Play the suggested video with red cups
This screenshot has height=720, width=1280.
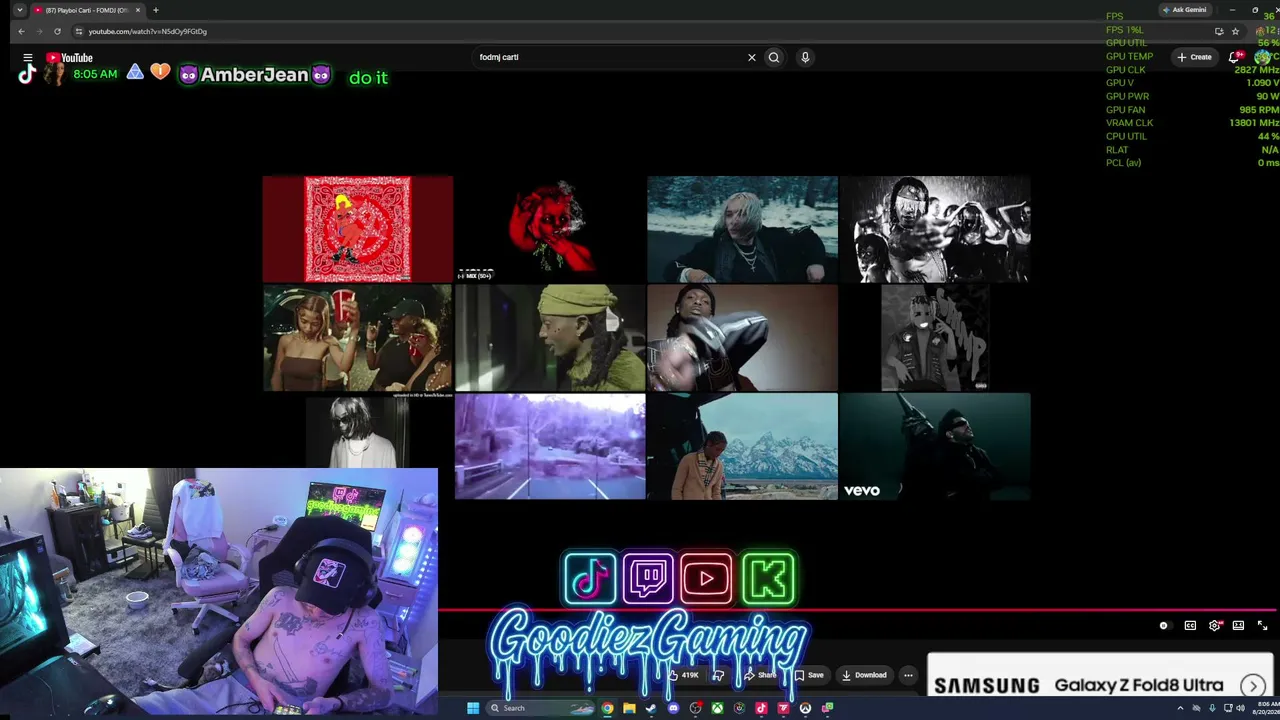357,338
